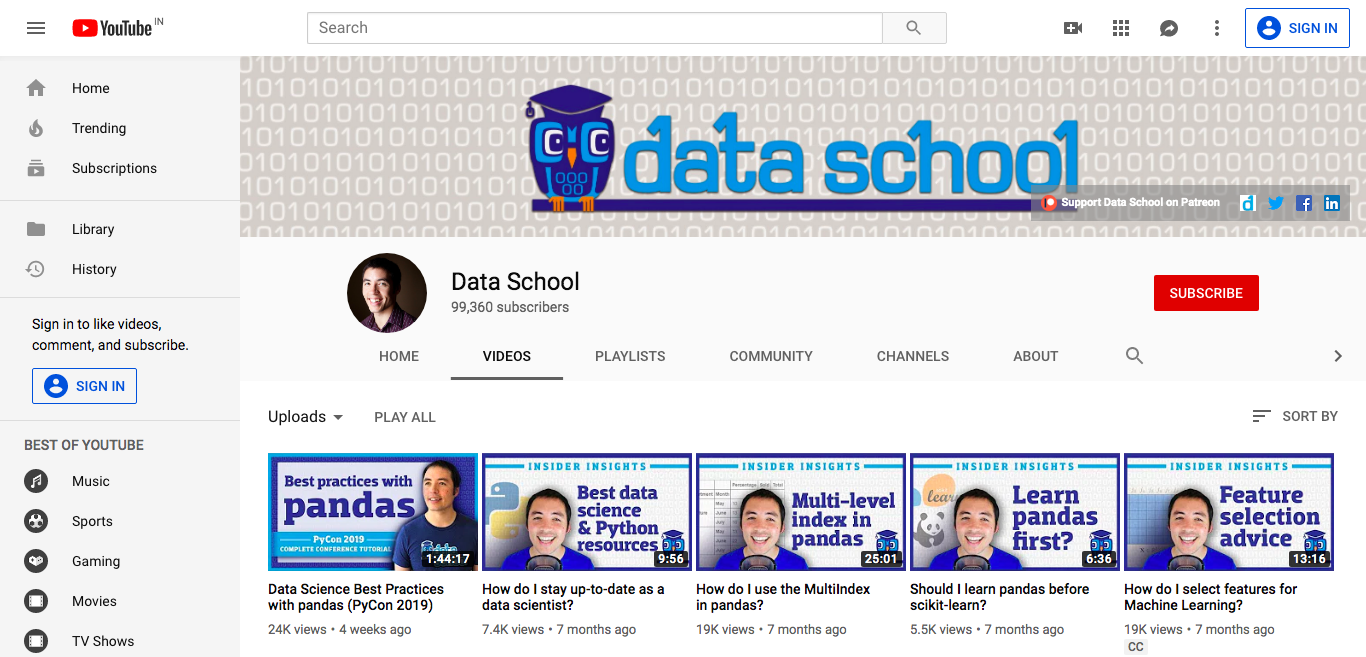This screenshot has height=657, width=1366.
Task: Open the YouTube apps grid icon
Action: click(x=1121, y=28)
